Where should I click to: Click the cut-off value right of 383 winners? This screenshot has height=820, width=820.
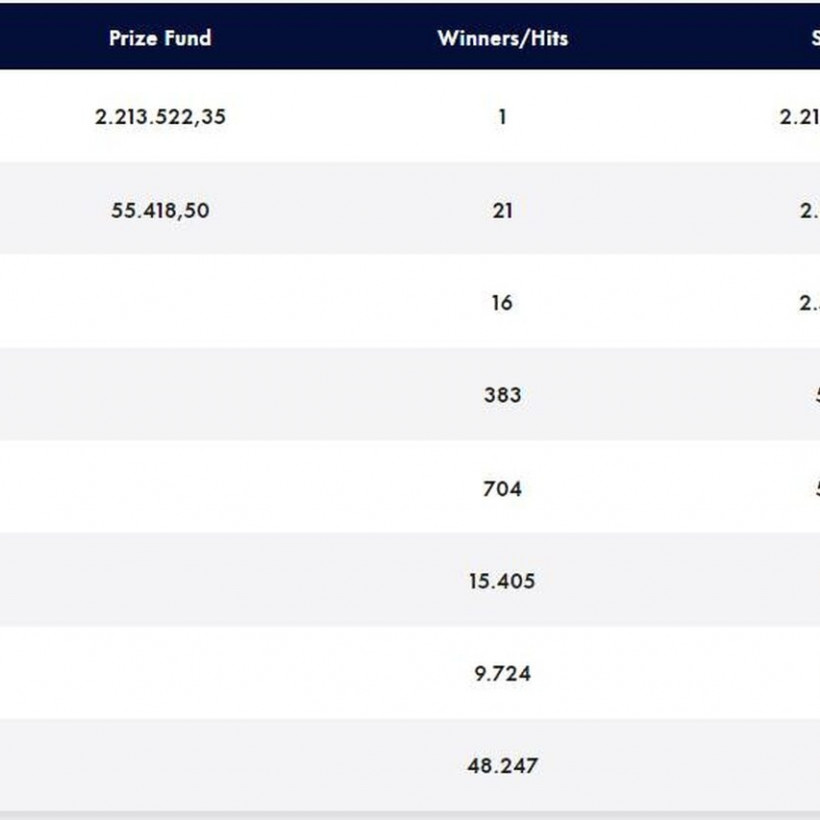click(815, 395)
